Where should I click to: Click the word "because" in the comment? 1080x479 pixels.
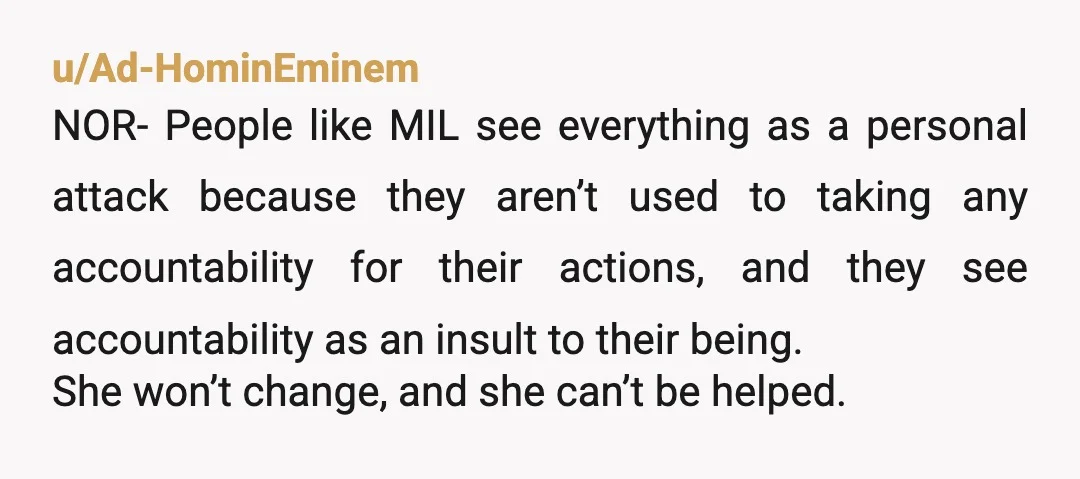278,197
